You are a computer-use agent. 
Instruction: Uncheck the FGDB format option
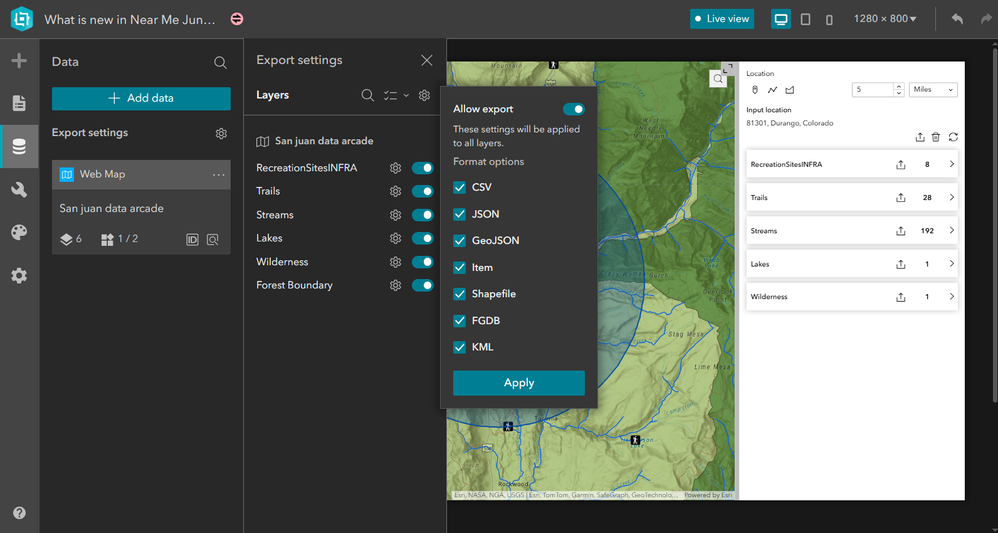pos(460,320)
